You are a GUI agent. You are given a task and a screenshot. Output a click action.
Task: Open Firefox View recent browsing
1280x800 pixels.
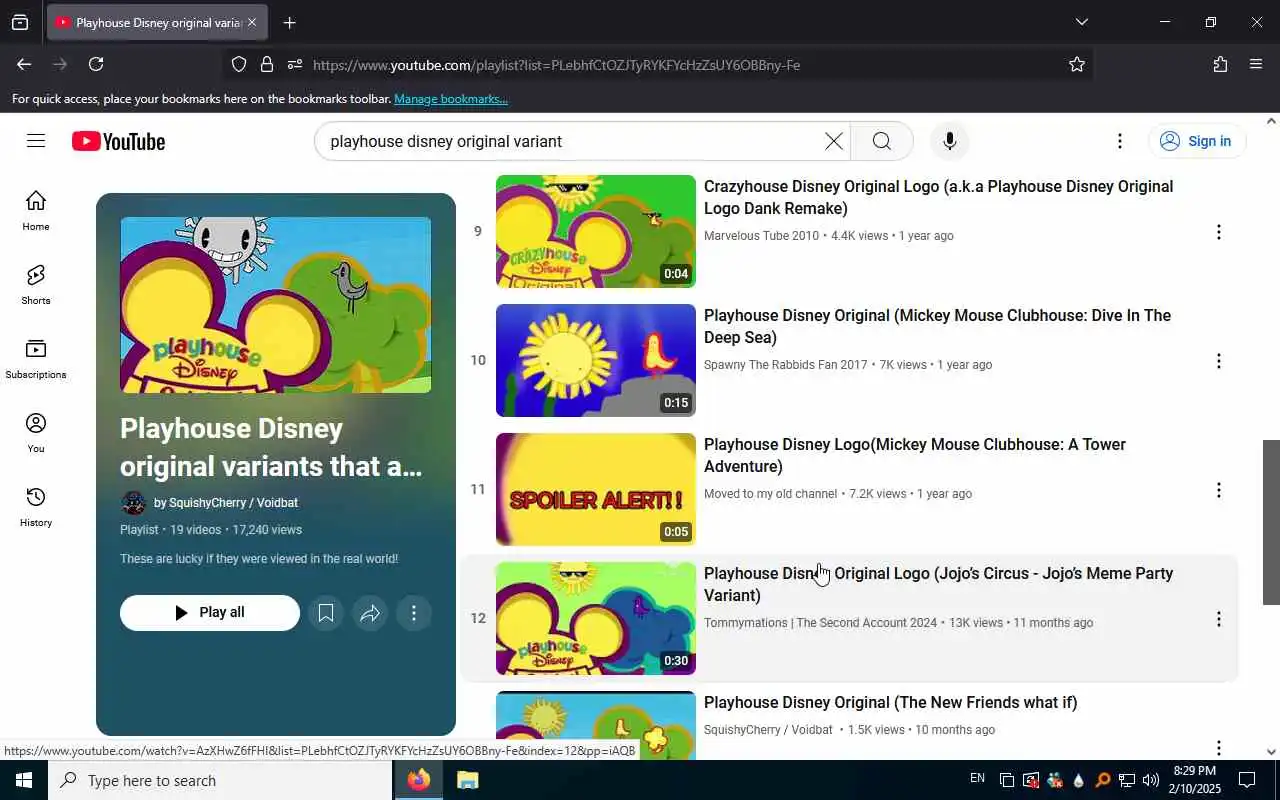(x=20, y=22)
